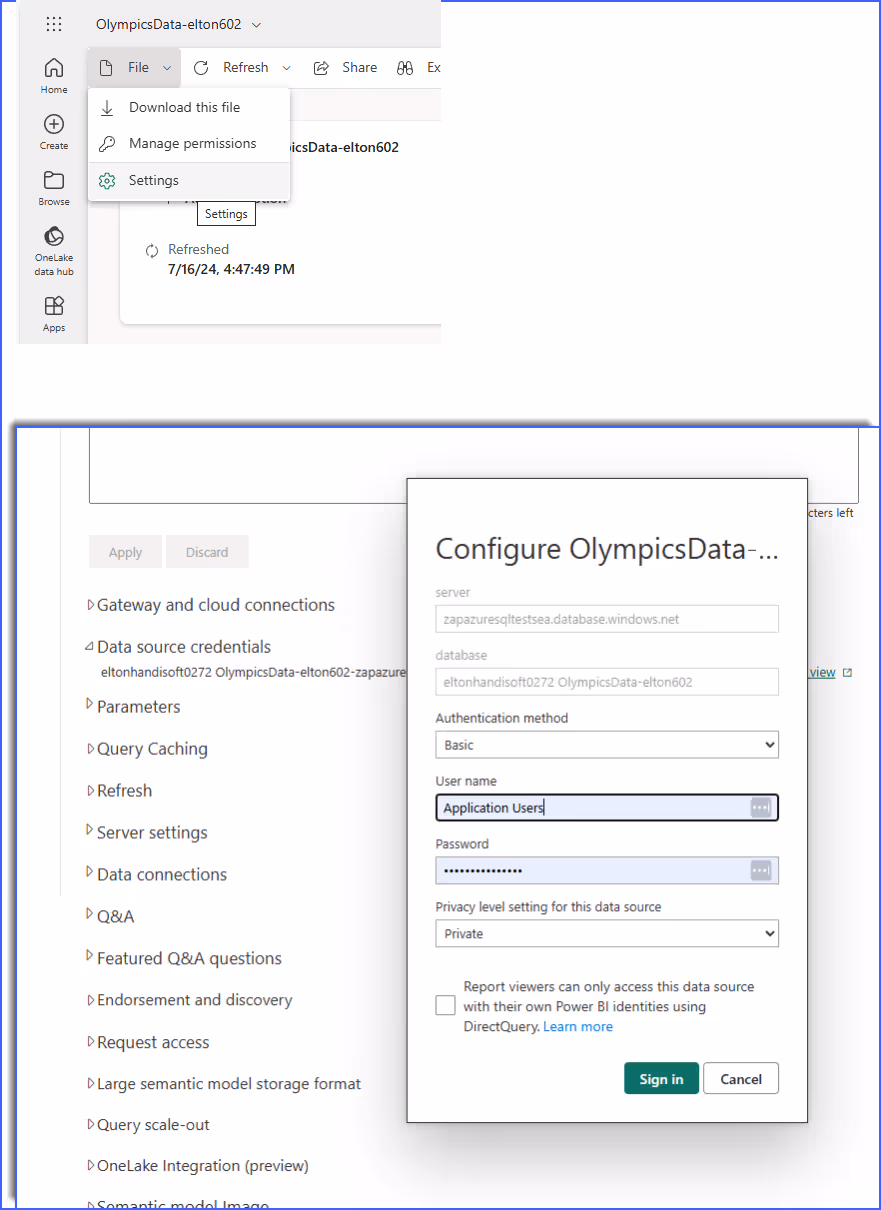Select Download this file menu entry

pos(184,107)
